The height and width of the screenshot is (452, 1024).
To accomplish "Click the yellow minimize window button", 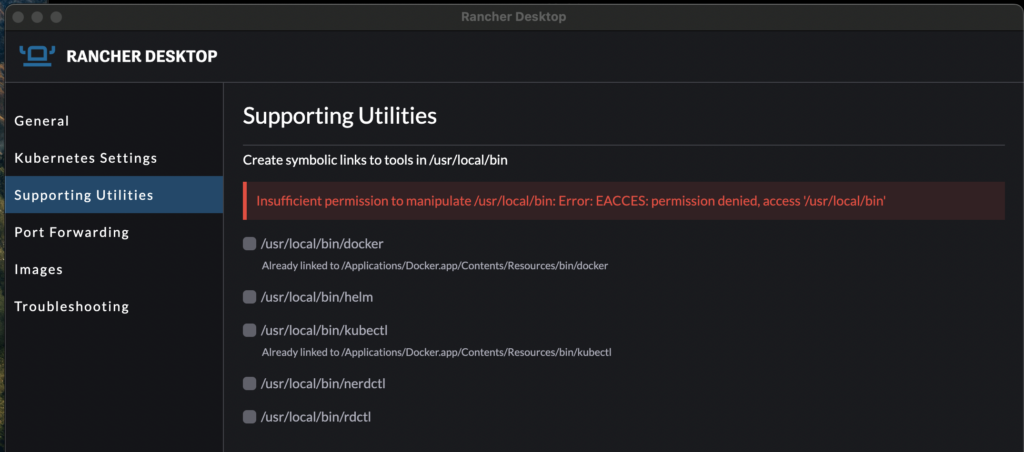I will 37,17.
